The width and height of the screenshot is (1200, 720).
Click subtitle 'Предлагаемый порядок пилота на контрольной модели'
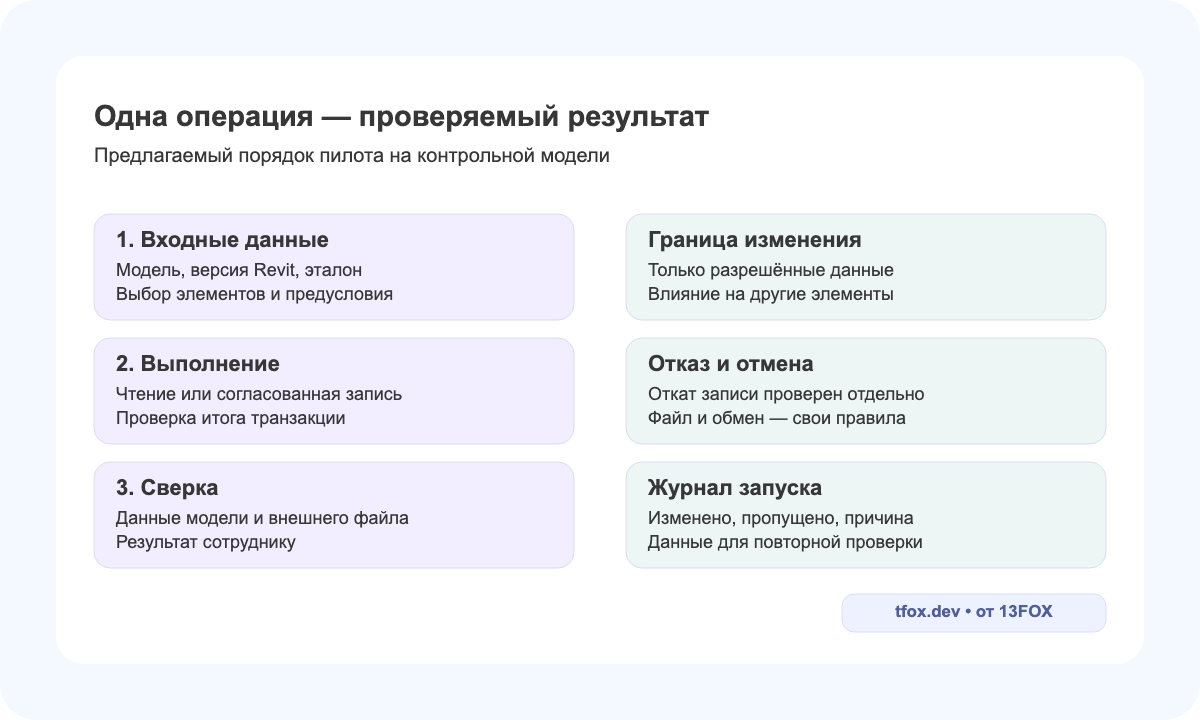point(351,156)
